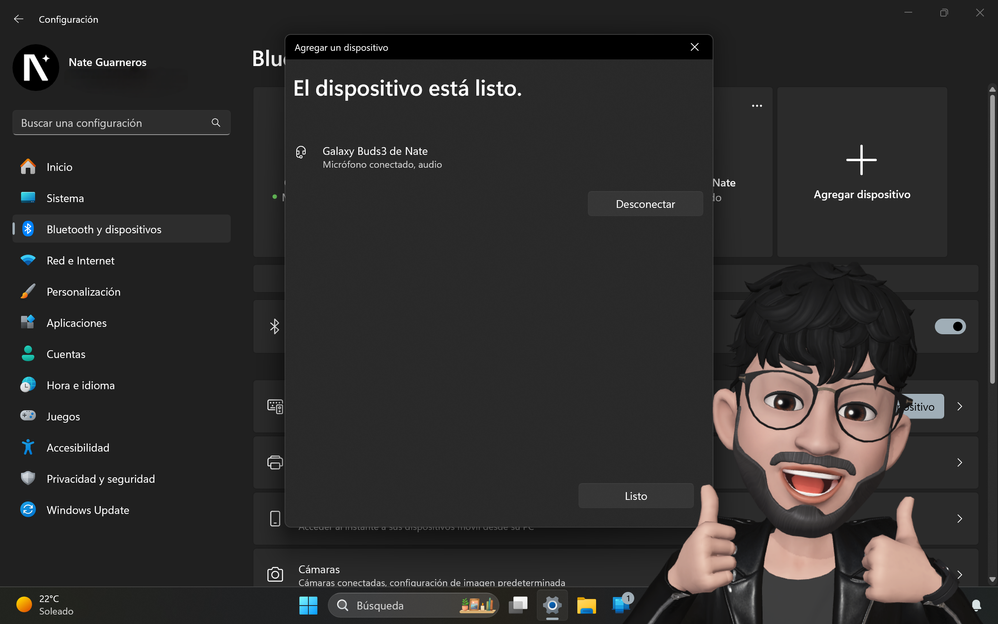The image size is (998, 624).
Task: Click the Juegos controller icon
Action: tap(28, 416)
